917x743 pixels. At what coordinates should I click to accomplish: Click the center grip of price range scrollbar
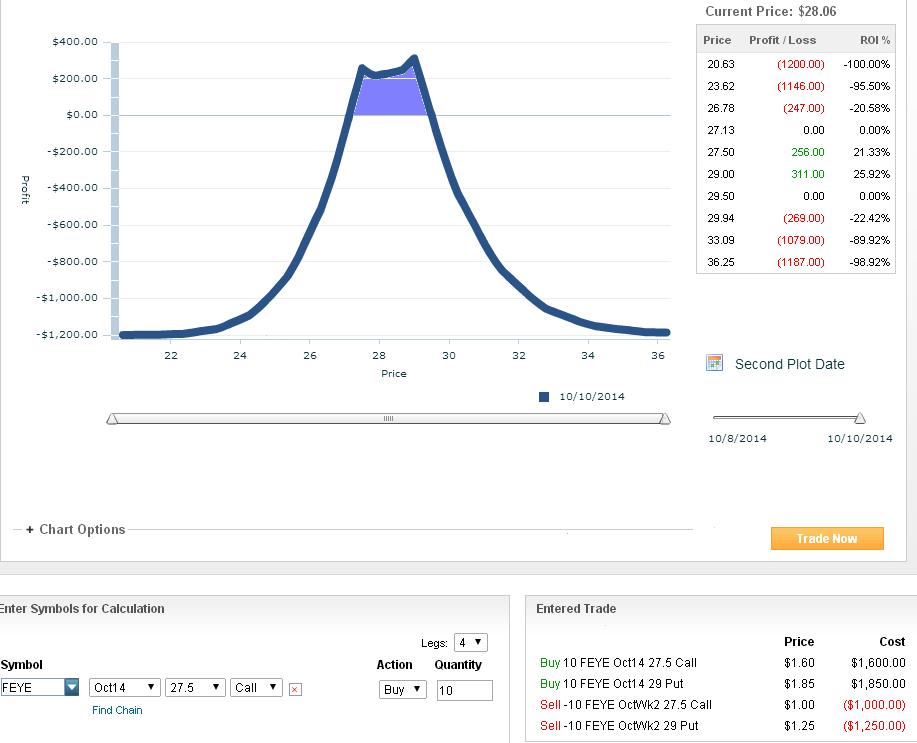tap(388, 419)
